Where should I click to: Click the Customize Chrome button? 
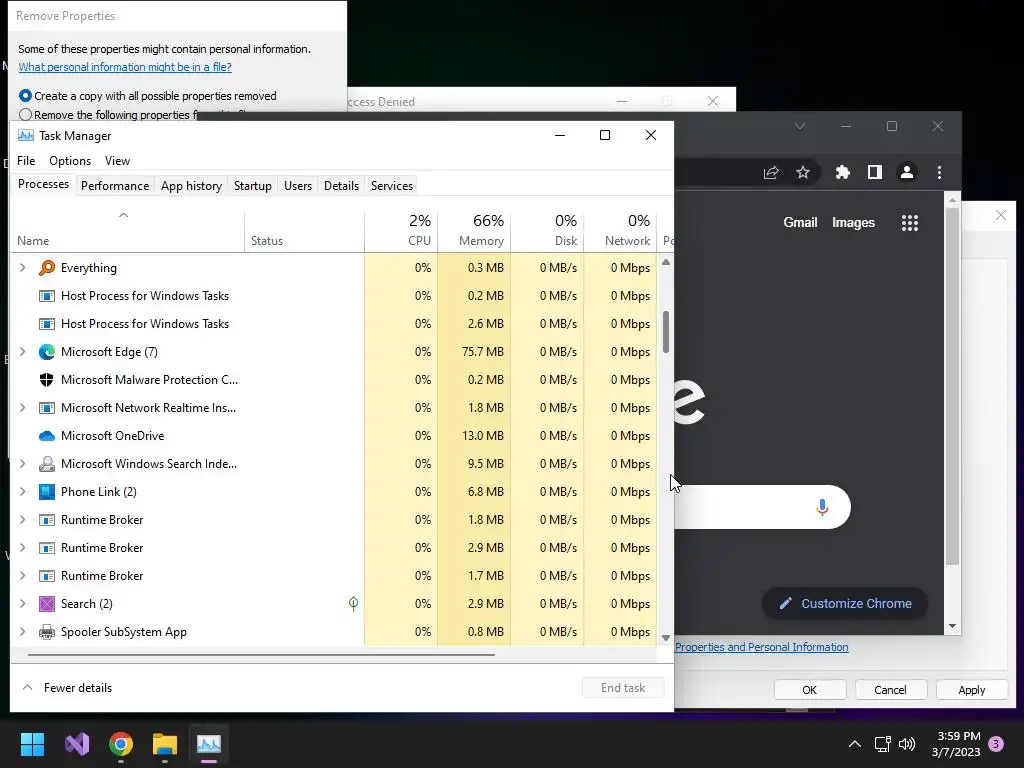[x=845, y=604]
